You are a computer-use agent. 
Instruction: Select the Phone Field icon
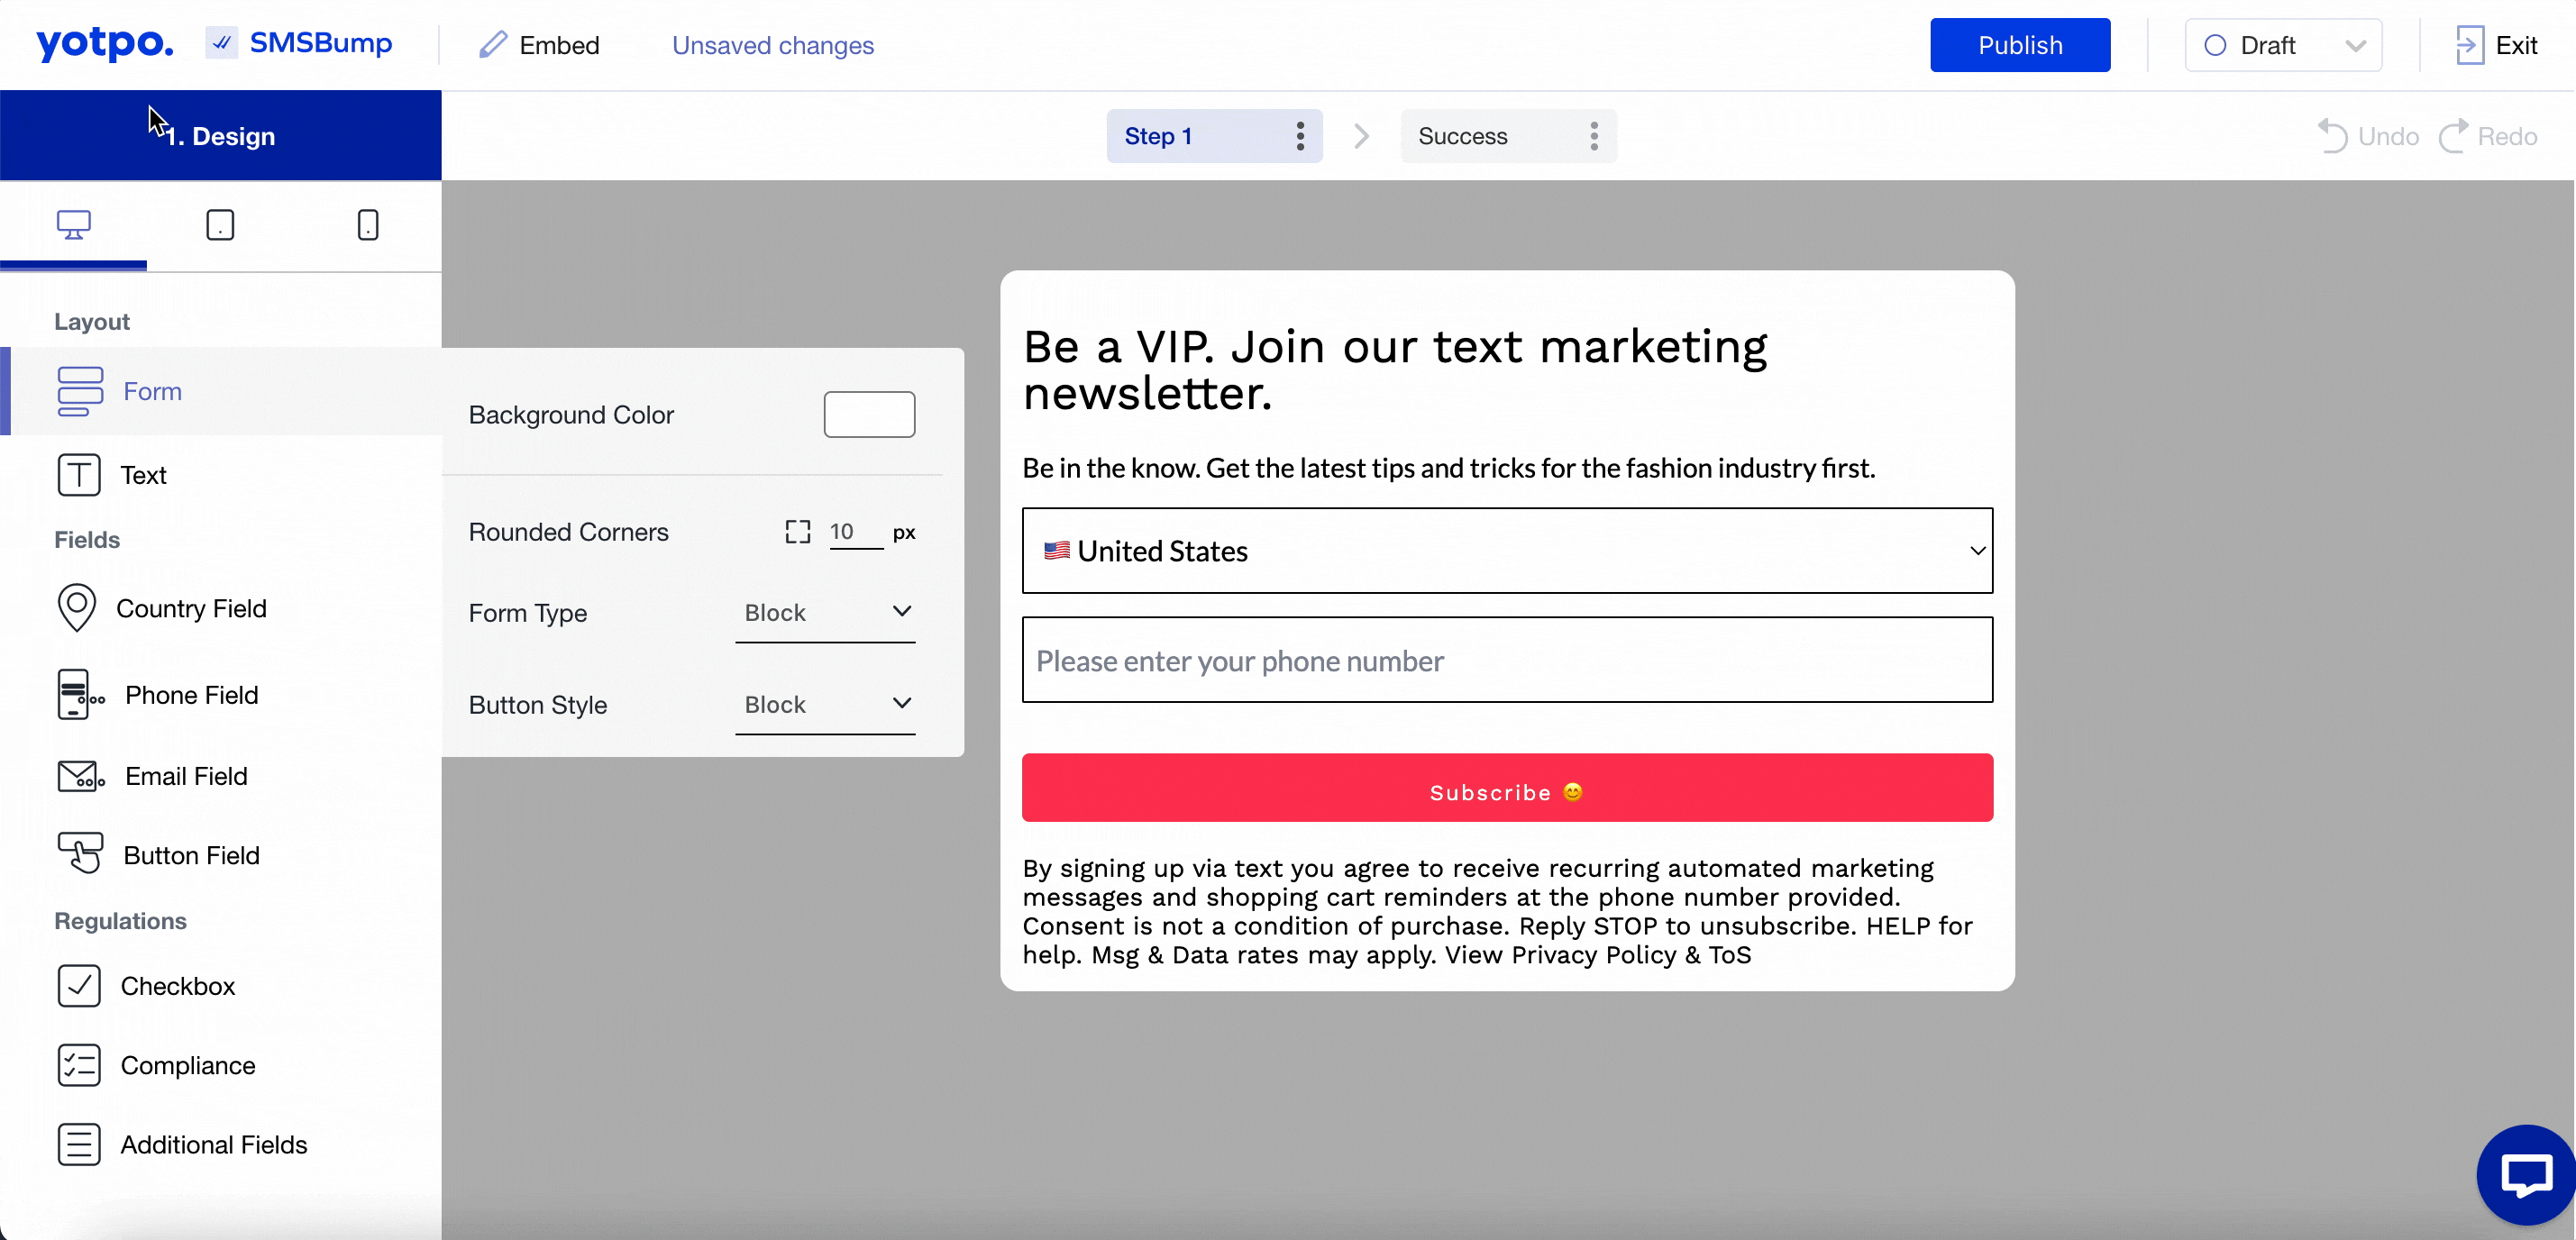[x=81, y=695]
